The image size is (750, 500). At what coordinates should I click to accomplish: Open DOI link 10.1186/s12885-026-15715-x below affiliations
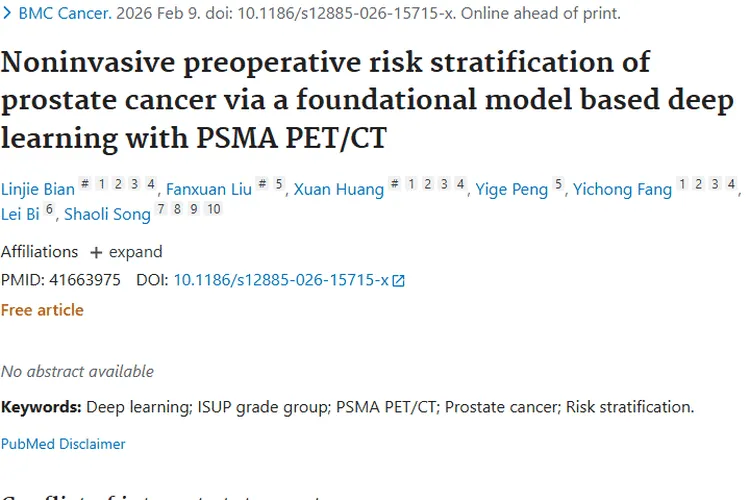tap(281, 280)
